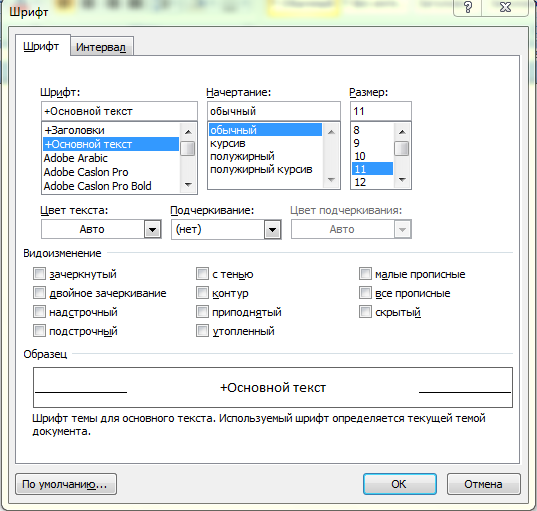Select обычный style in list
The height and width of the screenshot is (511, 537).
click(265, 130)
